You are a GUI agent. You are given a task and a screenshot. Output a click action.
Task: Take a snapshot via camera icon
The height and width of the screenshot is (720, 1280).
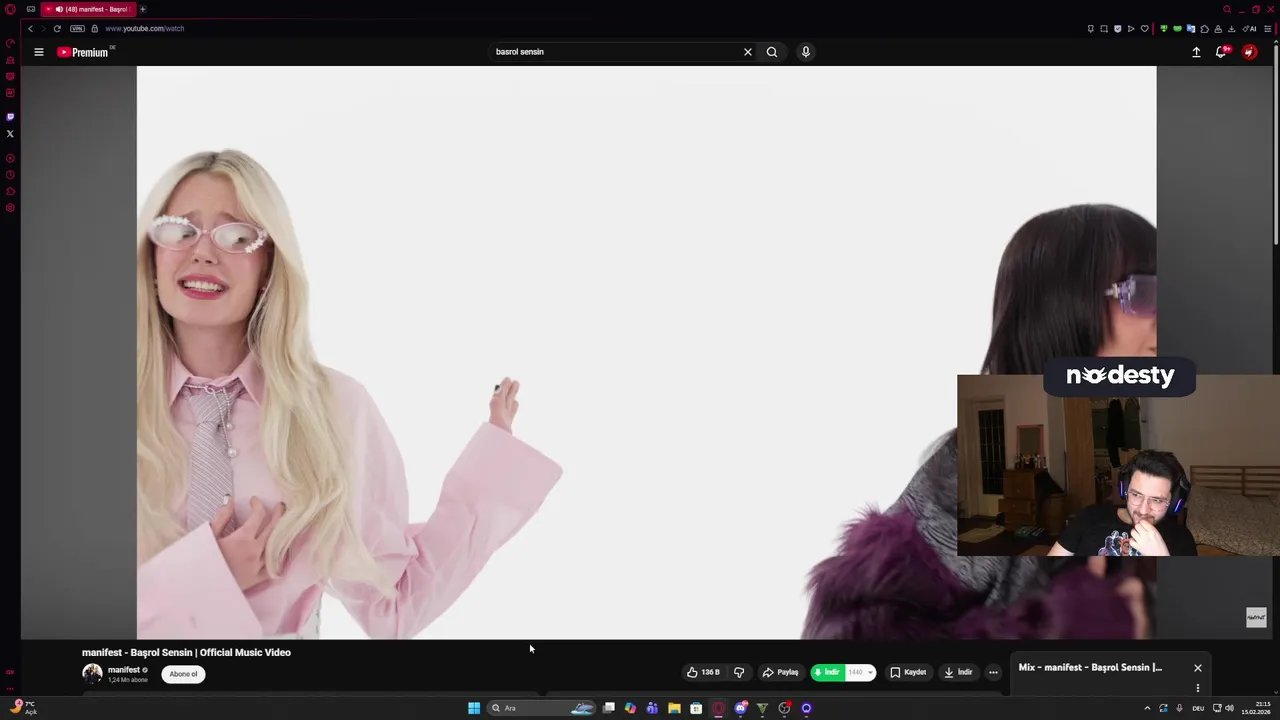[x=1104, y=28]
